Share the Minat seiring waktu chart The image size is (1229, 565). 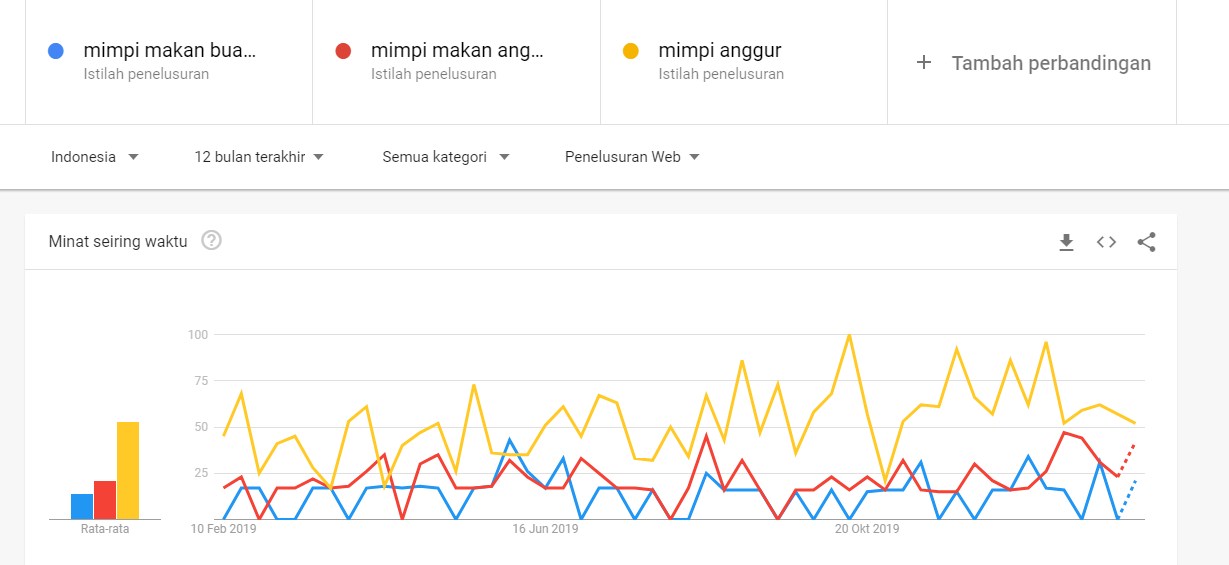(1146, 242)
